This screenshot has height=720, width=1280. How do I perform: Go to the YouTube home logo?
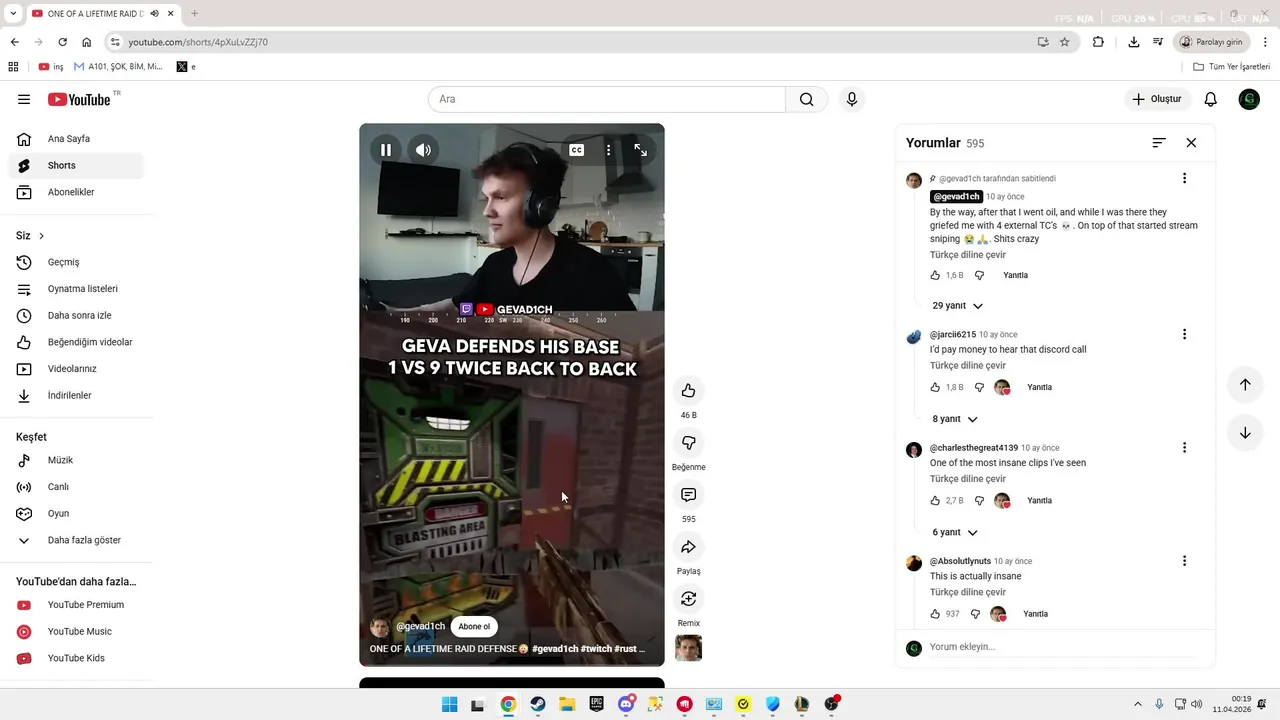coord(79,99)
